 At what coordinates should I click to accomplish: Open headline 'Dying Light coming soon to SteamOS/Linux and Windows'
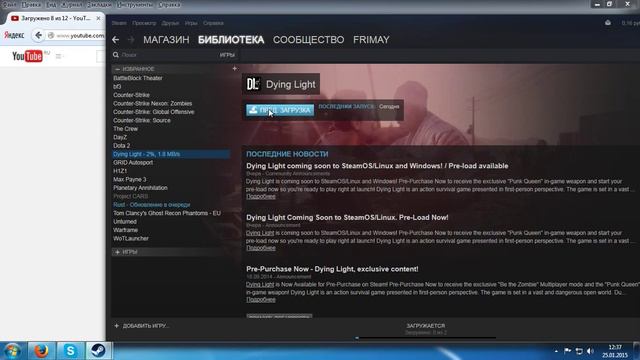(377, 166)
